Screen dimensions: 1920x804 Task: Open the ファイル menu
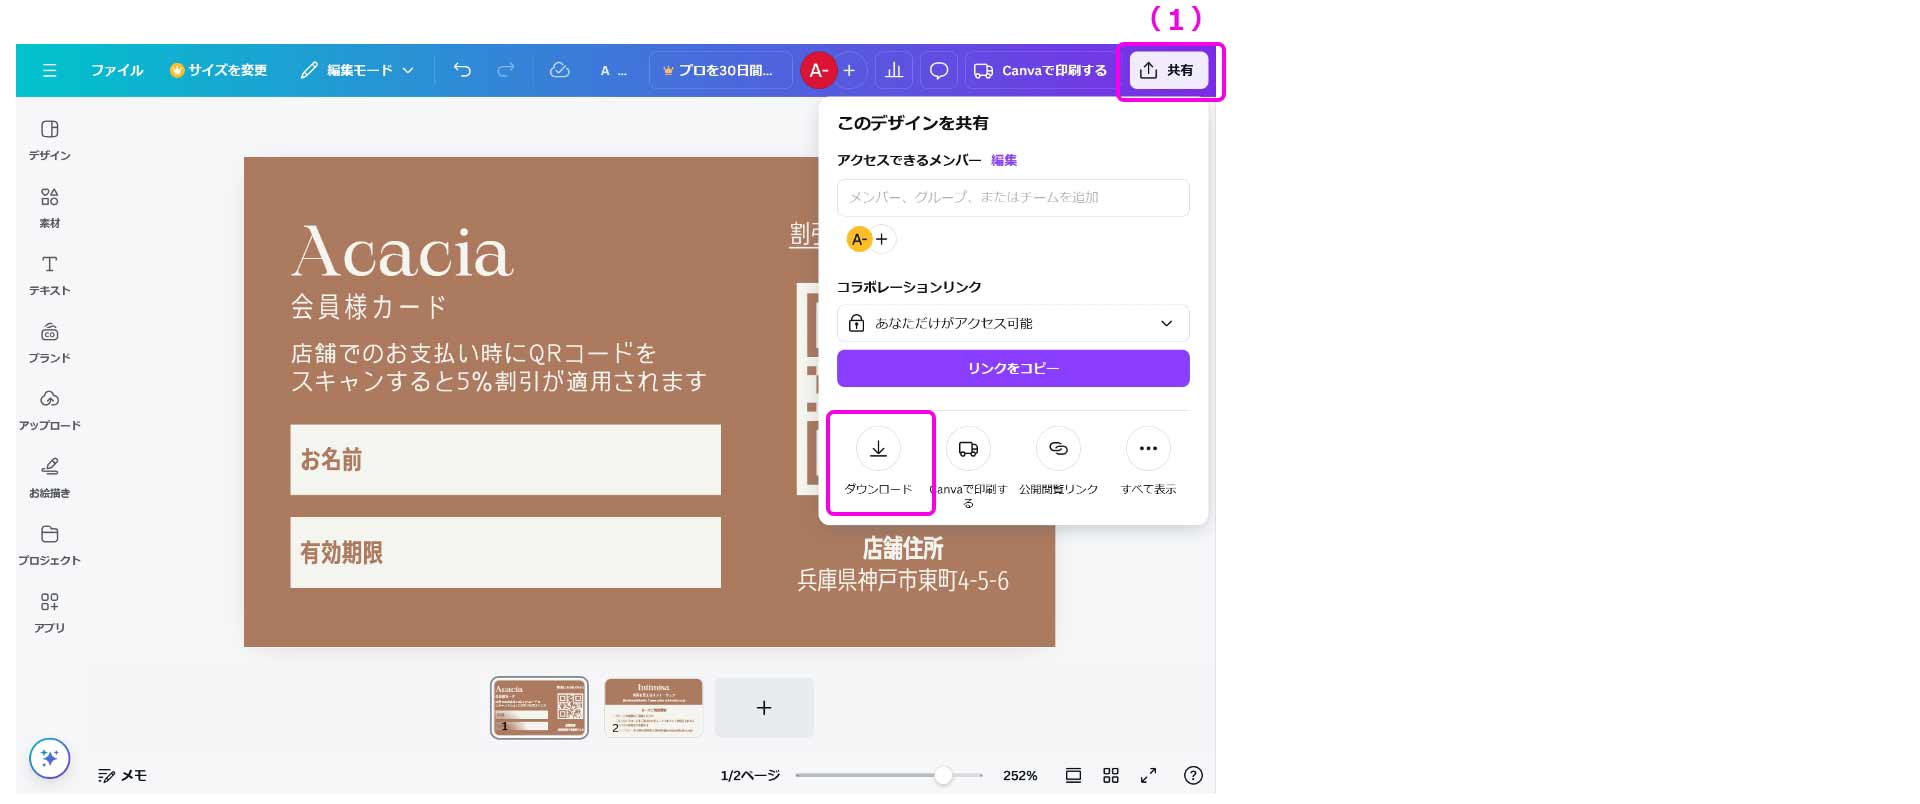coord(117,71)
